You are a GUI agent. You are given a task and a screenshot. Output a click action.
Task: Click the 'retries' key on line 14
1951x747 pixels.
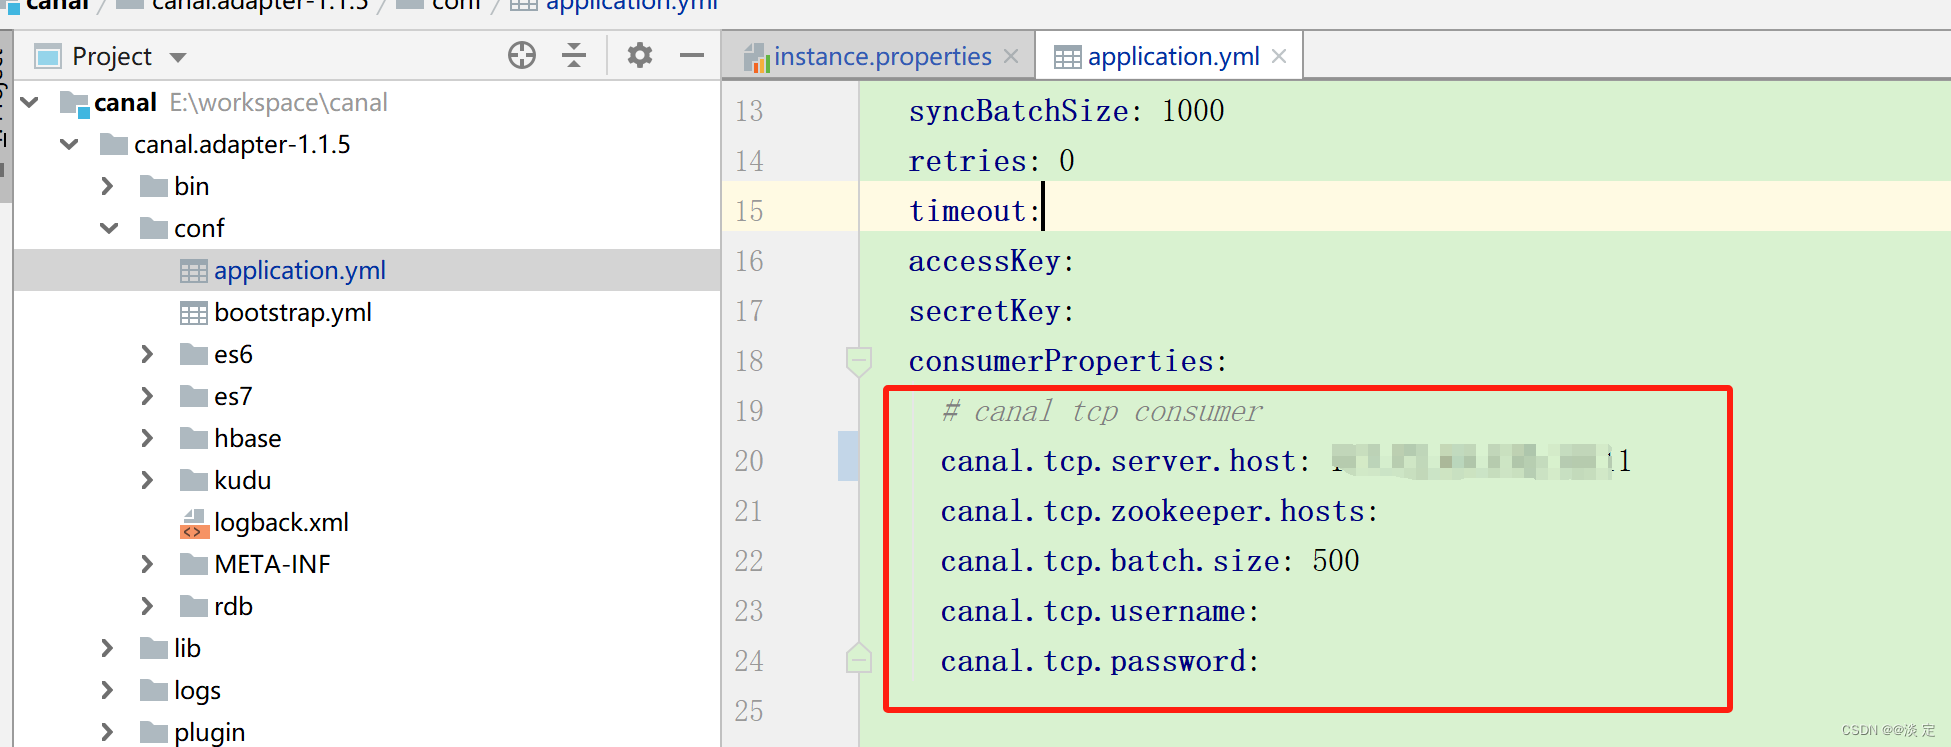point(967,161)
